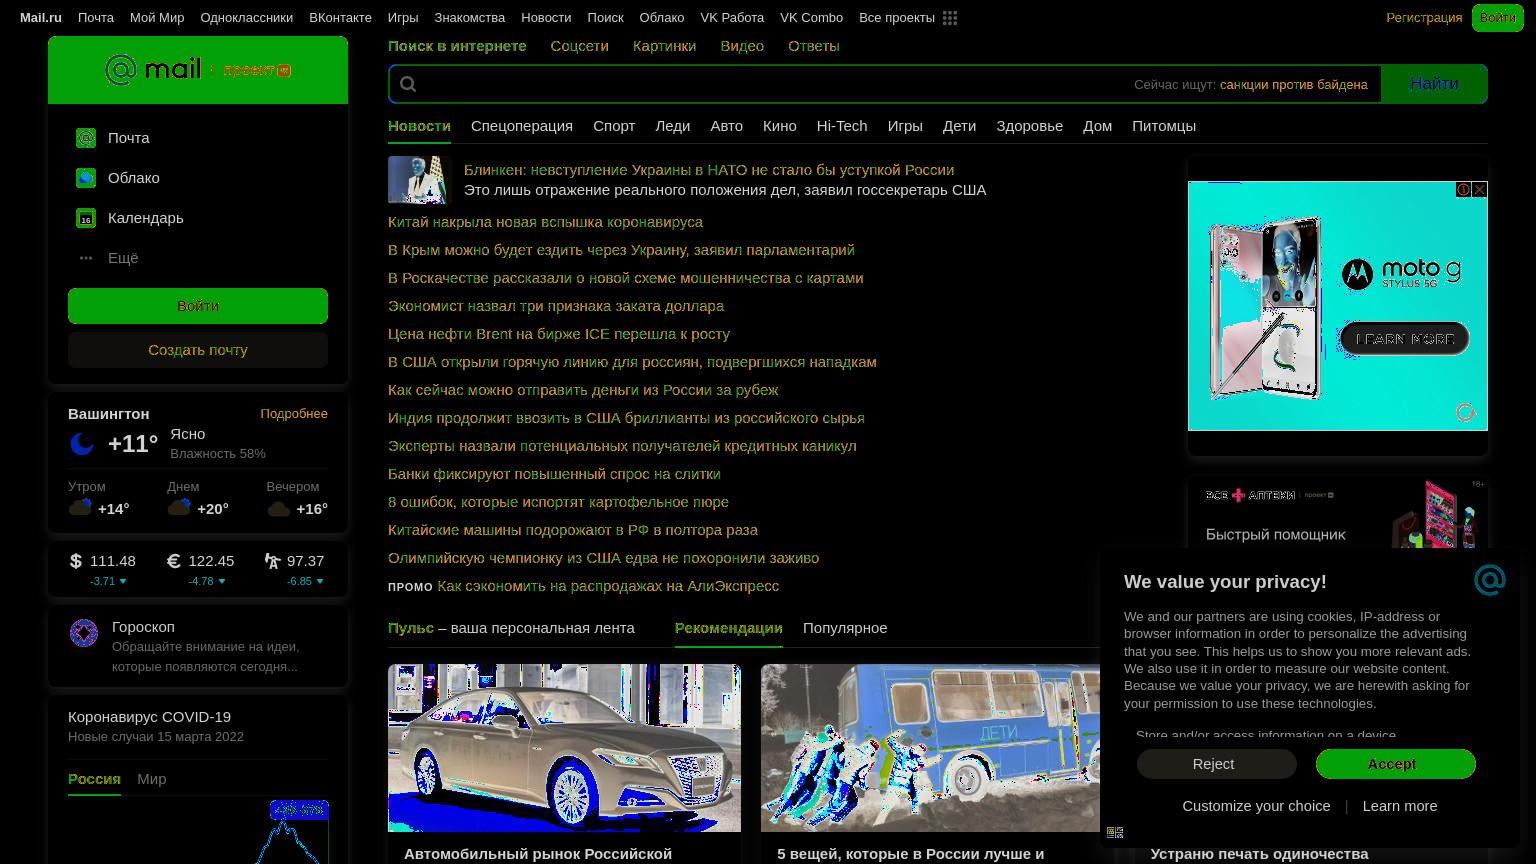Open Customize your choice link
Screen dimensions: 1536x864
tap(1256, 806)
